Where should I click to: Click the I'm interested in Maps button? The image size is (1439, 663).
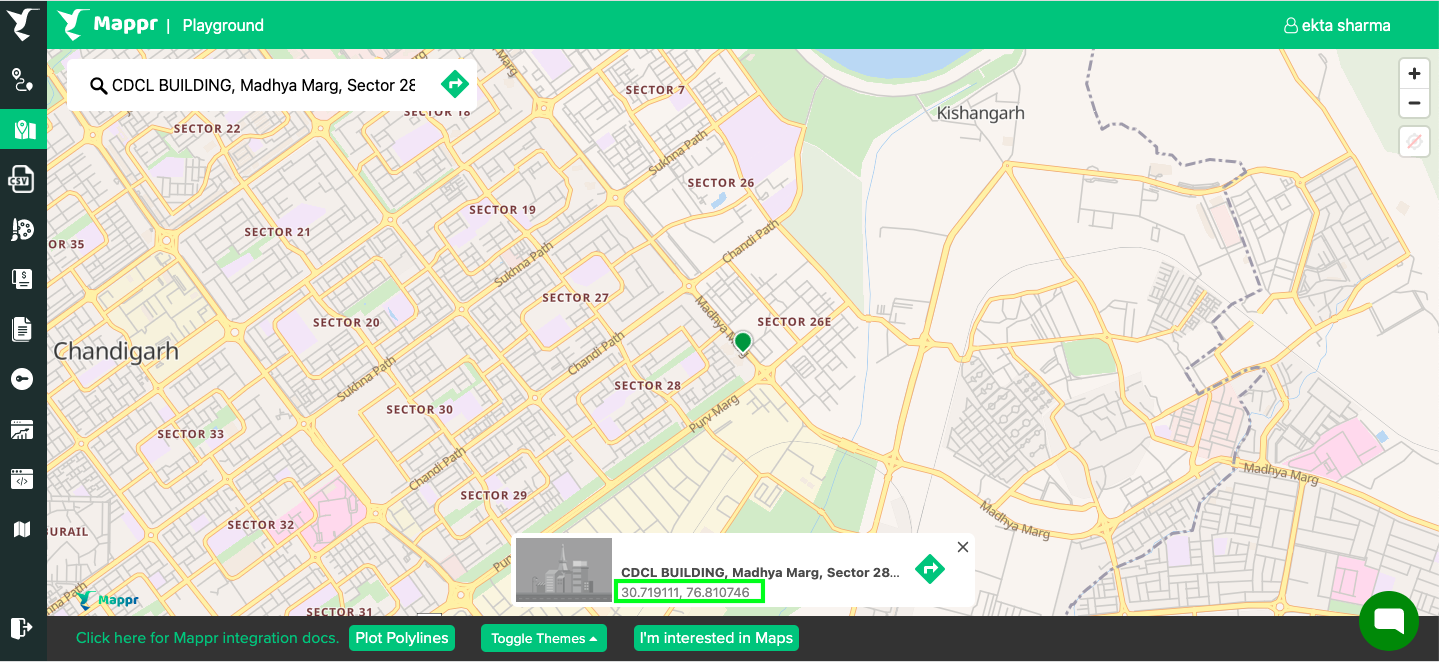click(x=716, y=638)
